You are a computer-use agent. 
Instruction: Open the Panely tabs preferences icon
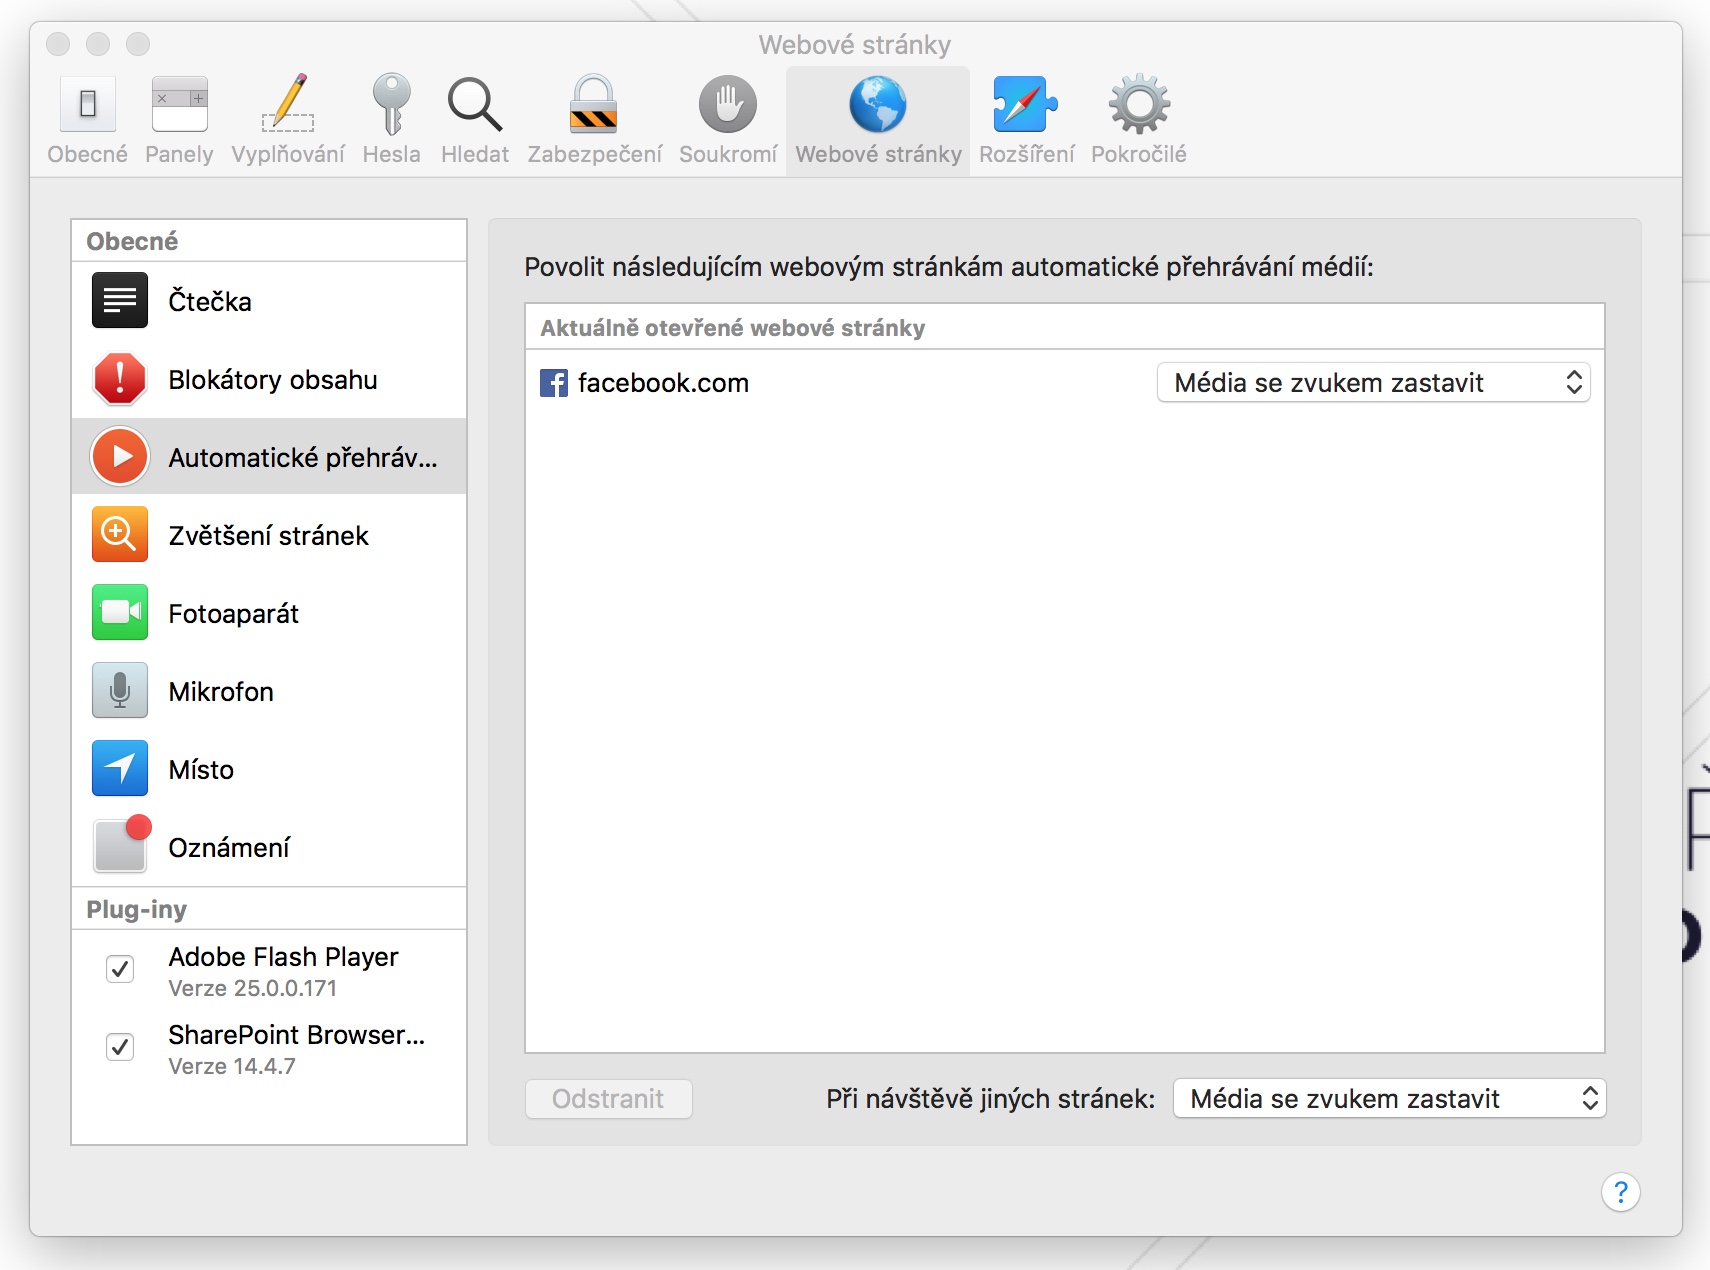point(180,104)
